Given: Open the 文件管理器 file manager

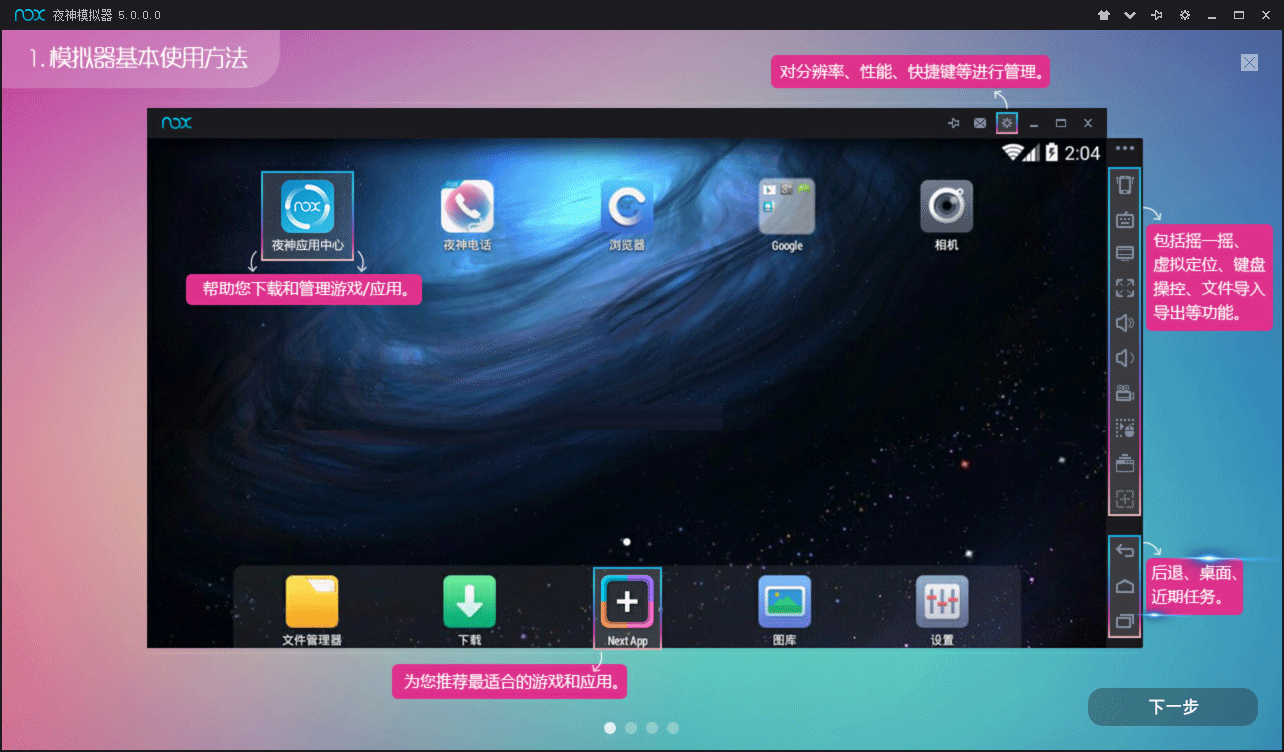Looking at the screenshot, I should click(x=312, y=610).
